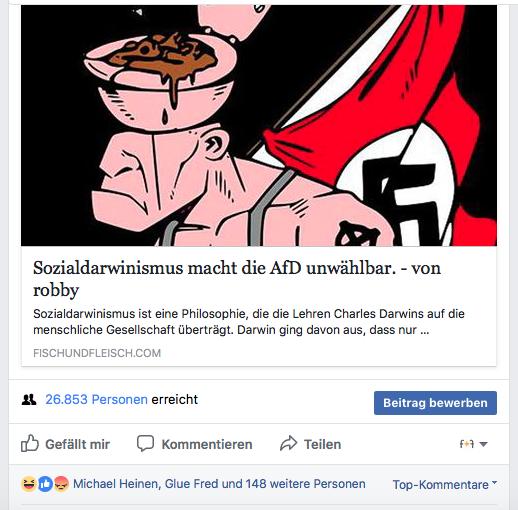Screen dimensions: 518x510
Task: Click the laughing Haha reaction emoji
Action: (29, 484)
